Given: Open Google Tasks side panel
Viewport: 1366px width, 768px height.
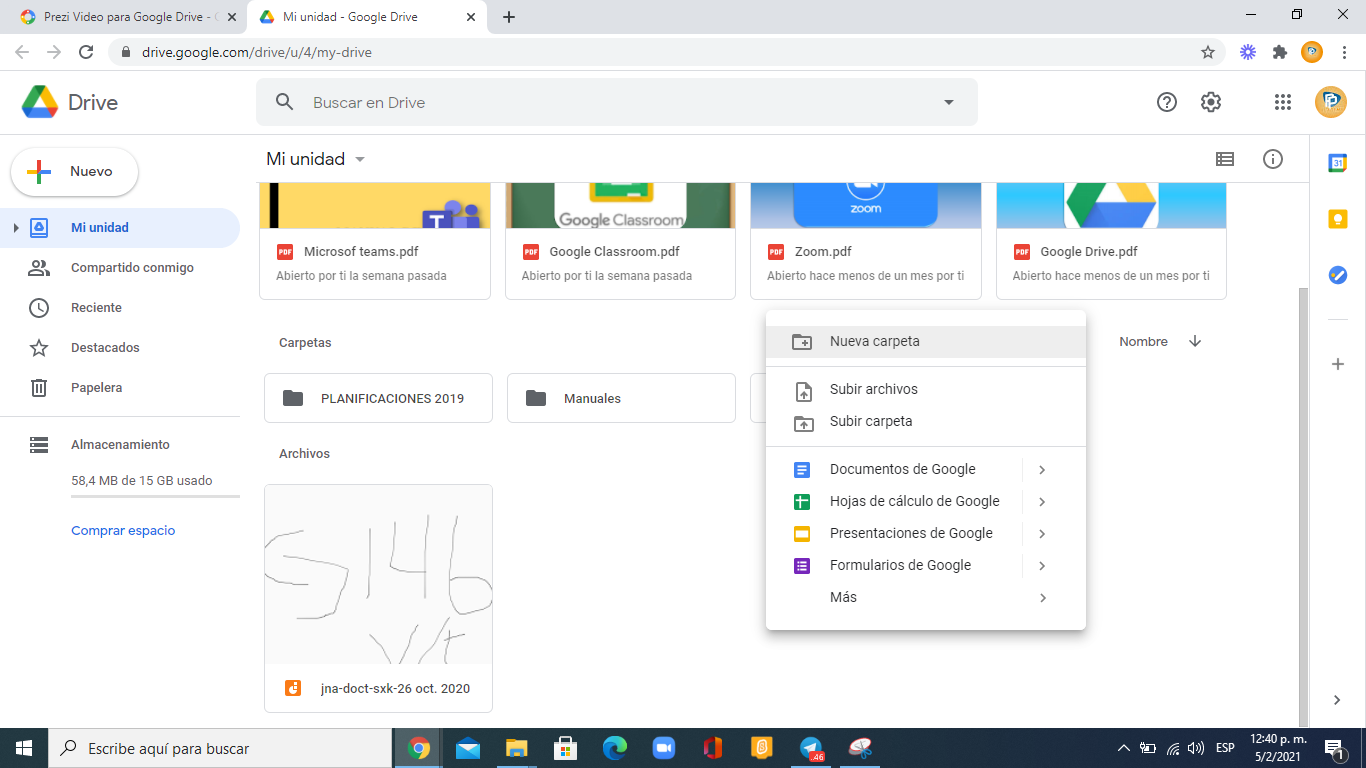Looking at the screenshot, I should click(x=1338, y=275).
